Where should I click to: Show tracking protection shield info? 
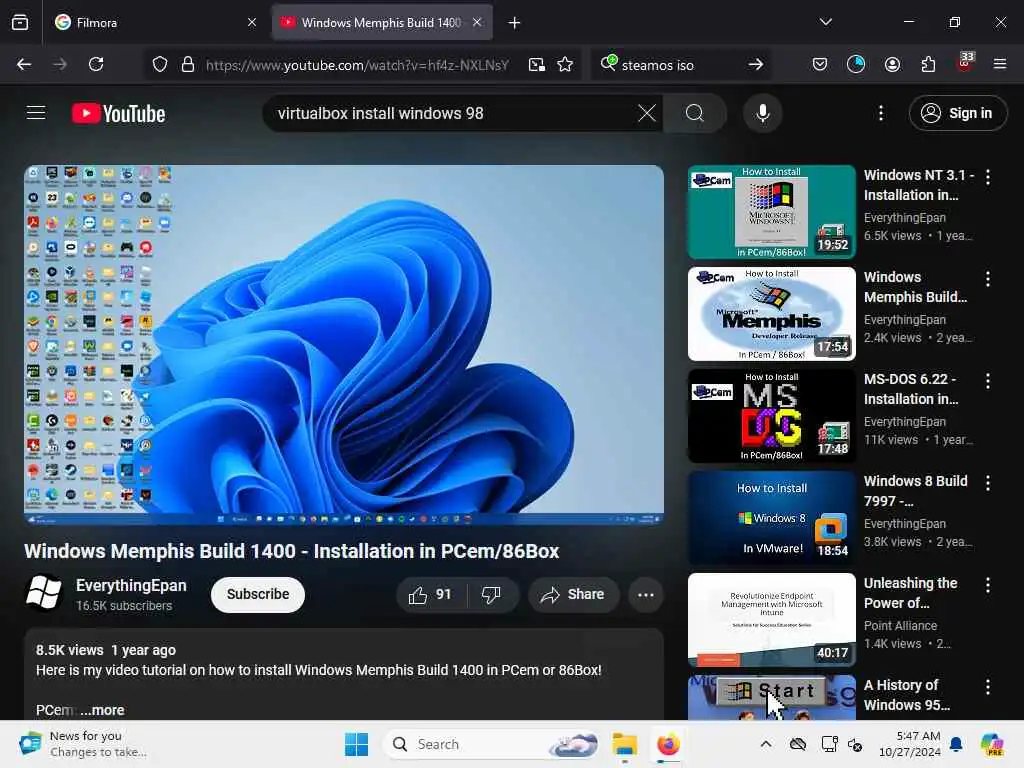[160, 64]
